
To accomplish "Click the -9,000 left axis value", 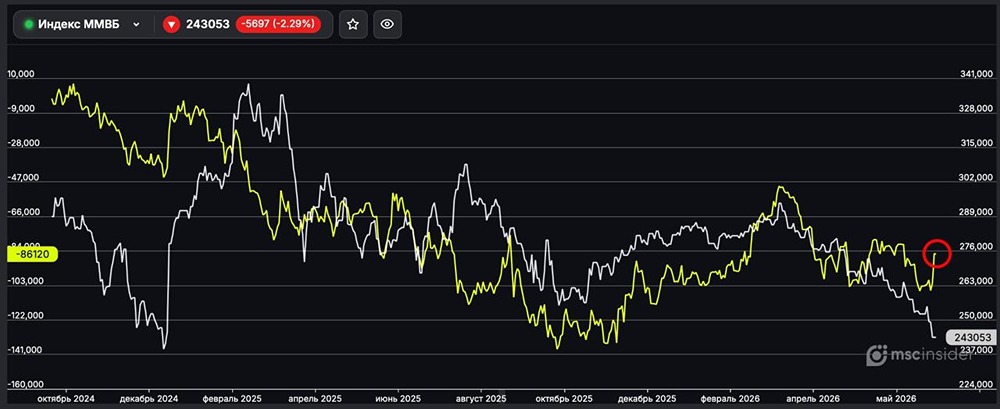I will (22, 109).
